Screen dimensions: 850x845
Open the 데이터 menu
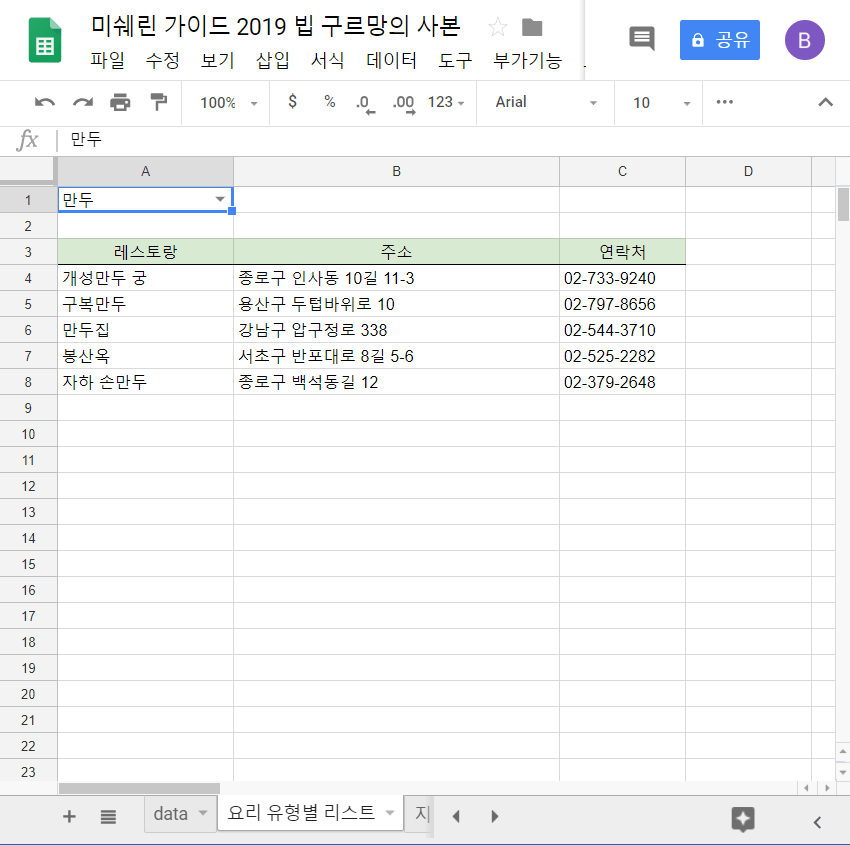click(x=391, y=60)
